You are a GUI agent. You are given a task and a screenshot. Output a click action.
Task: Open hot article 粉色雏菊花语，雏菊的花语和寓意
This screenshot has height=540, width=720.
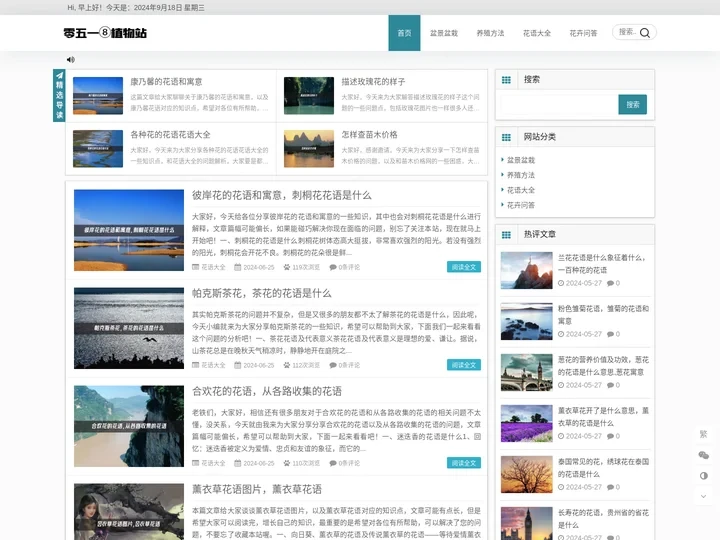tap(603, 315)
